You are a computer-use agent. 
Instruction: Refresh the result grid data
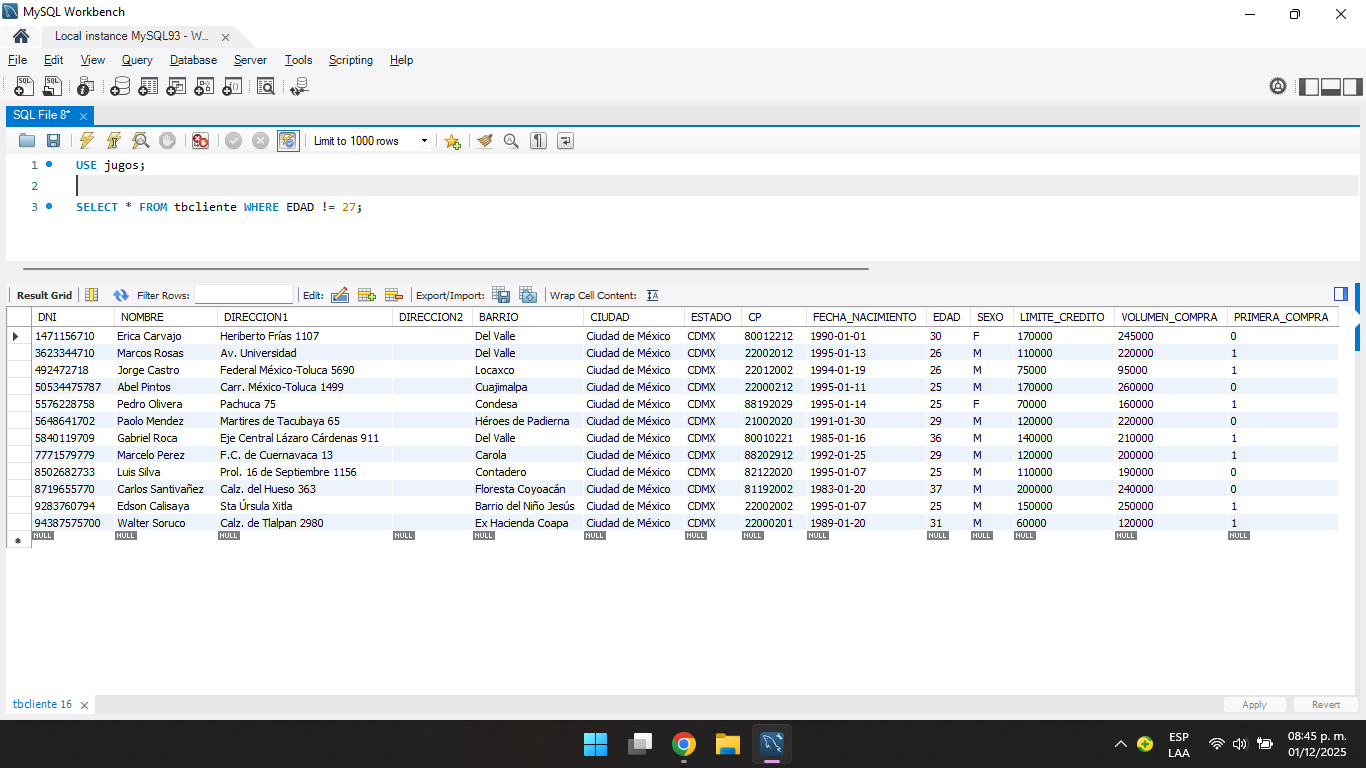(121, 295)
